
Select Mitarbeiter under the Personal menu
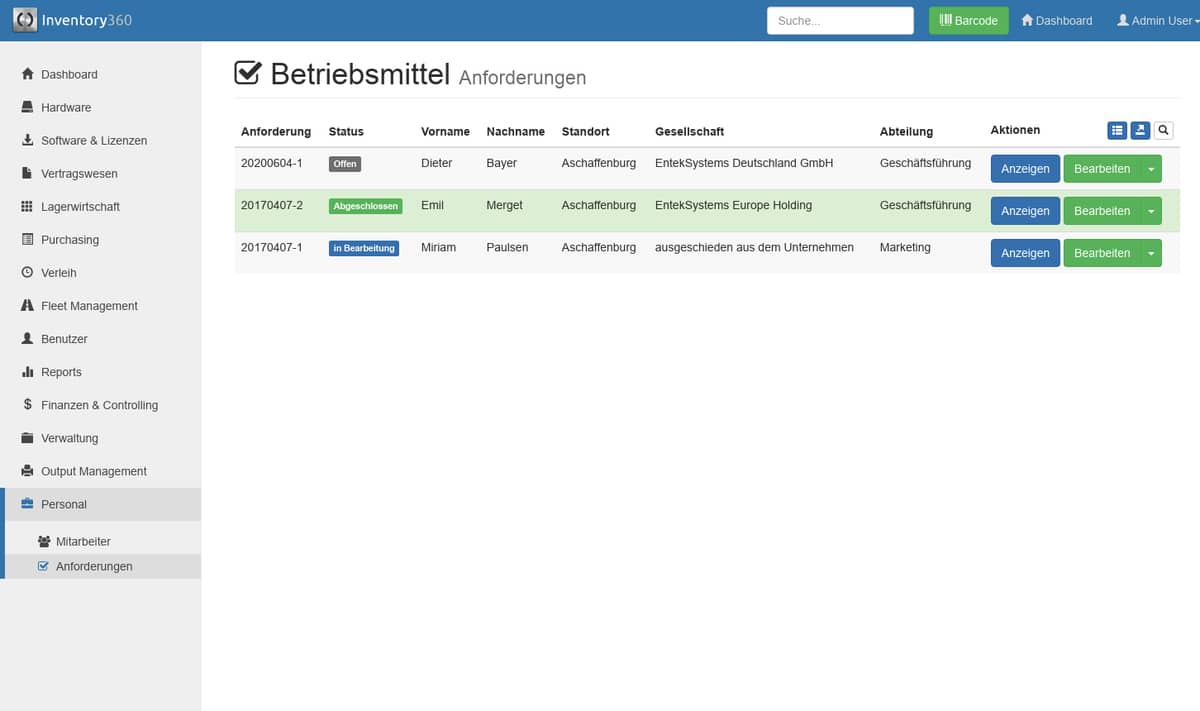[x=83, y=541]
